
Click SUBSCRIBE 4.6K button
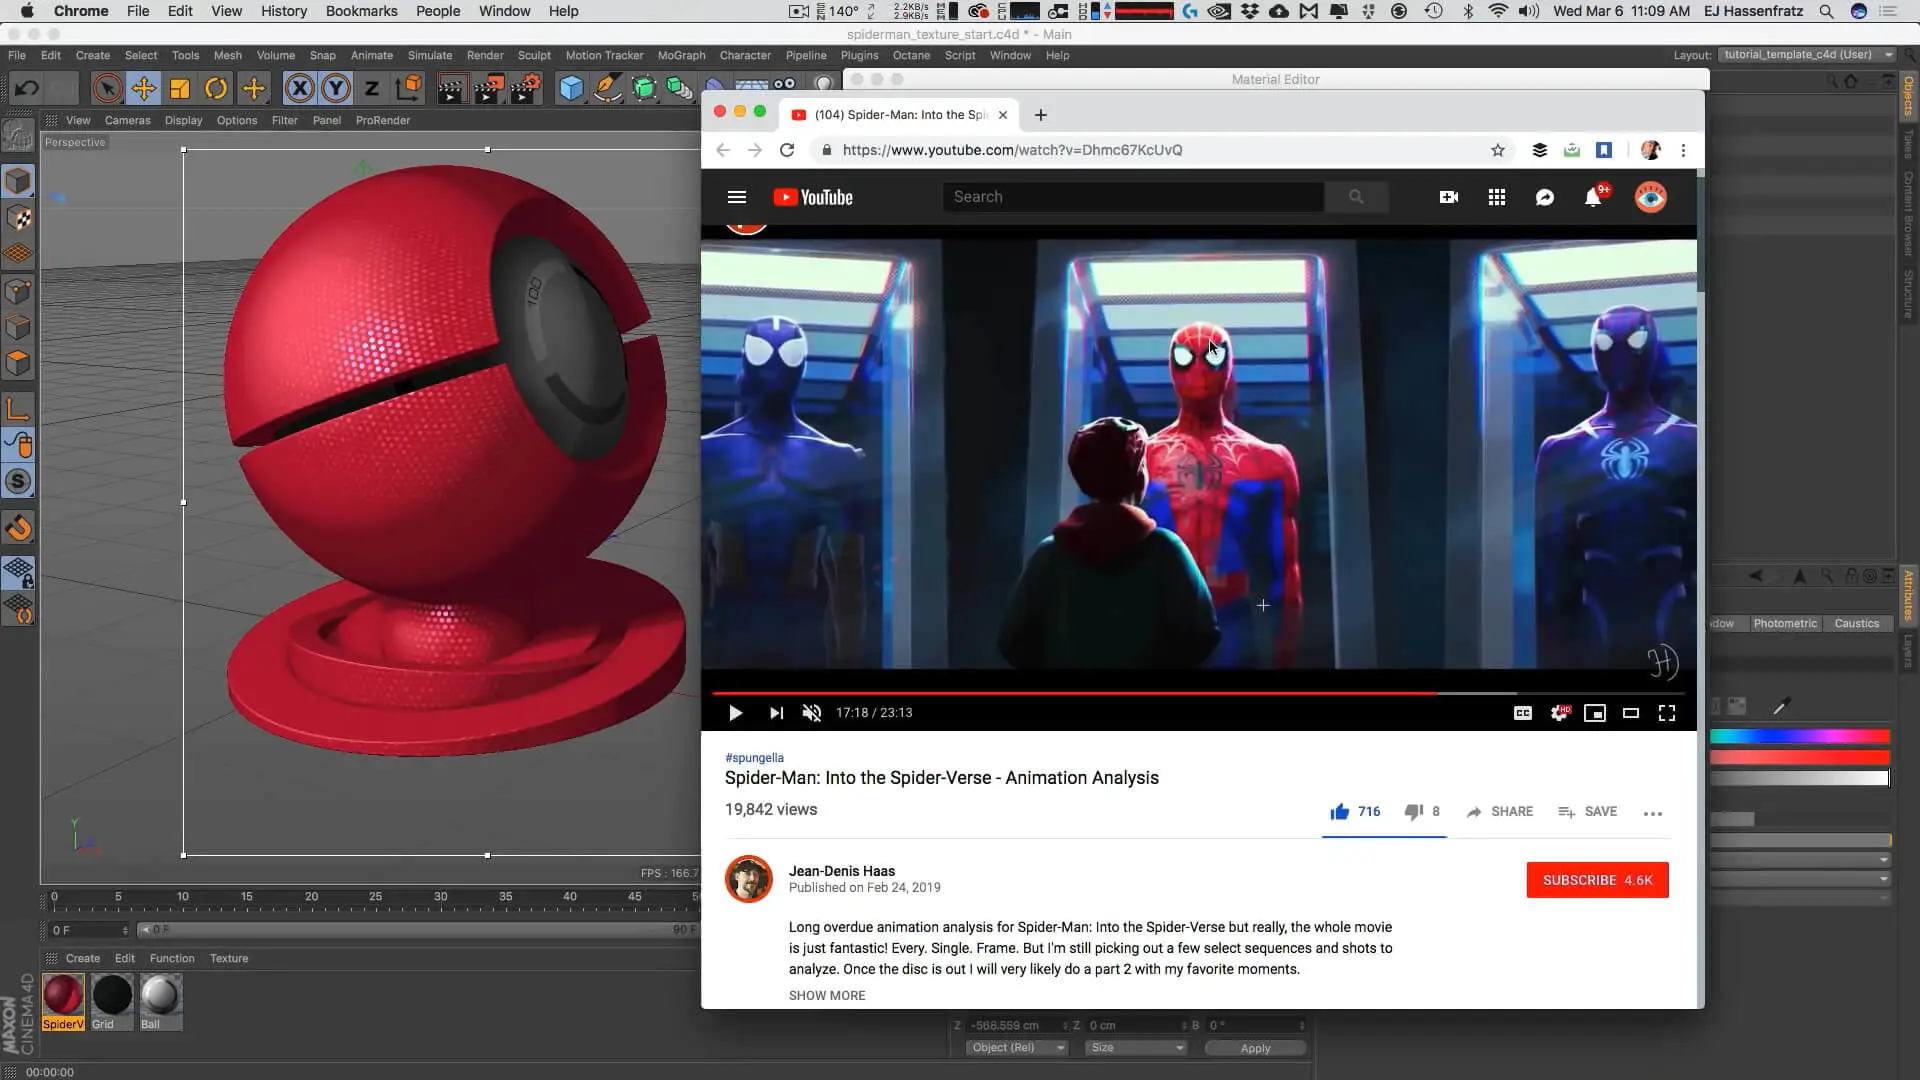click(x=1597, y=880)
